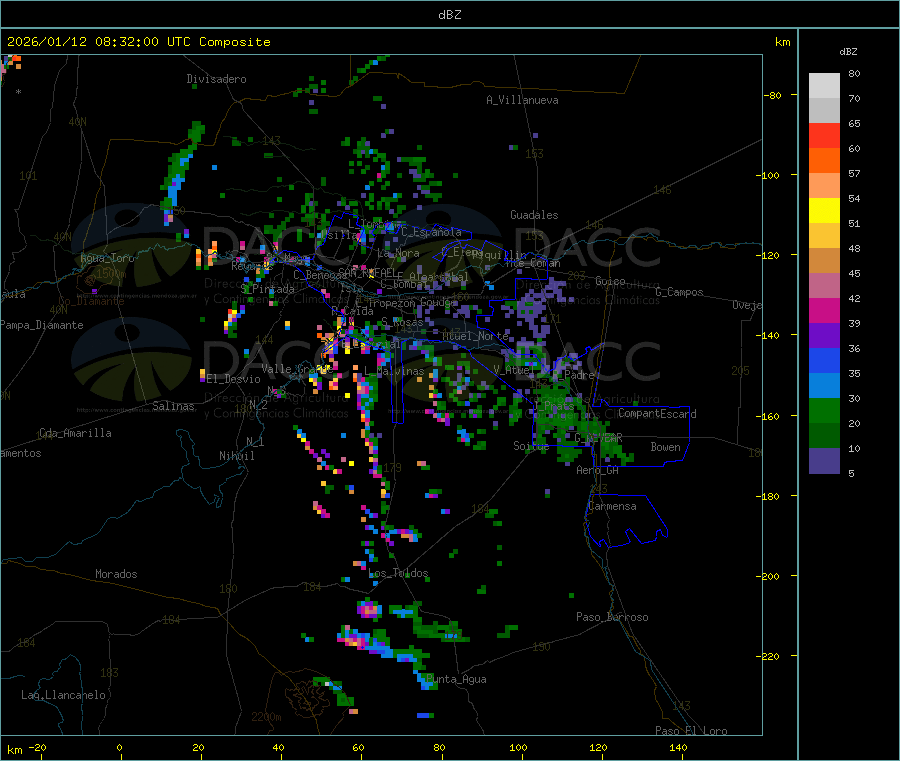
Task: Click the A_Villanueva location label
Action: click(x=522, y=100)
